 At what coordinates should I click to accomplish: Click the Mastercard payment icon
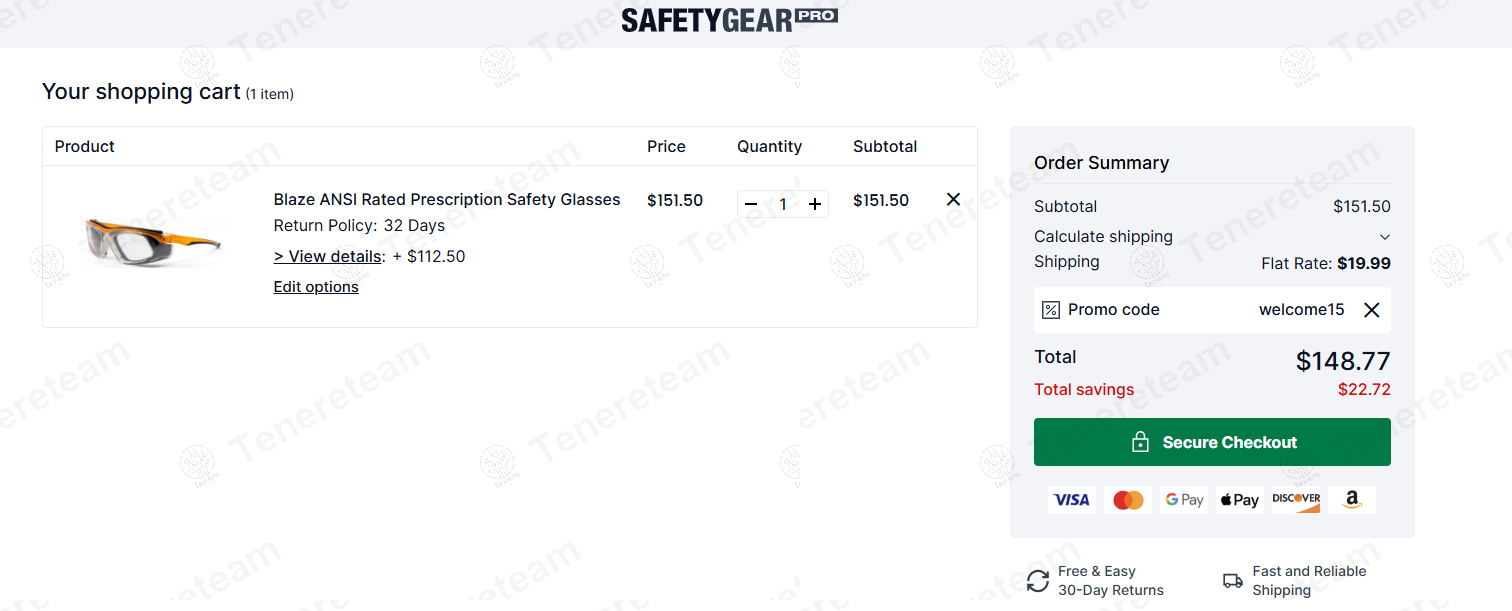click(1128, 500)
